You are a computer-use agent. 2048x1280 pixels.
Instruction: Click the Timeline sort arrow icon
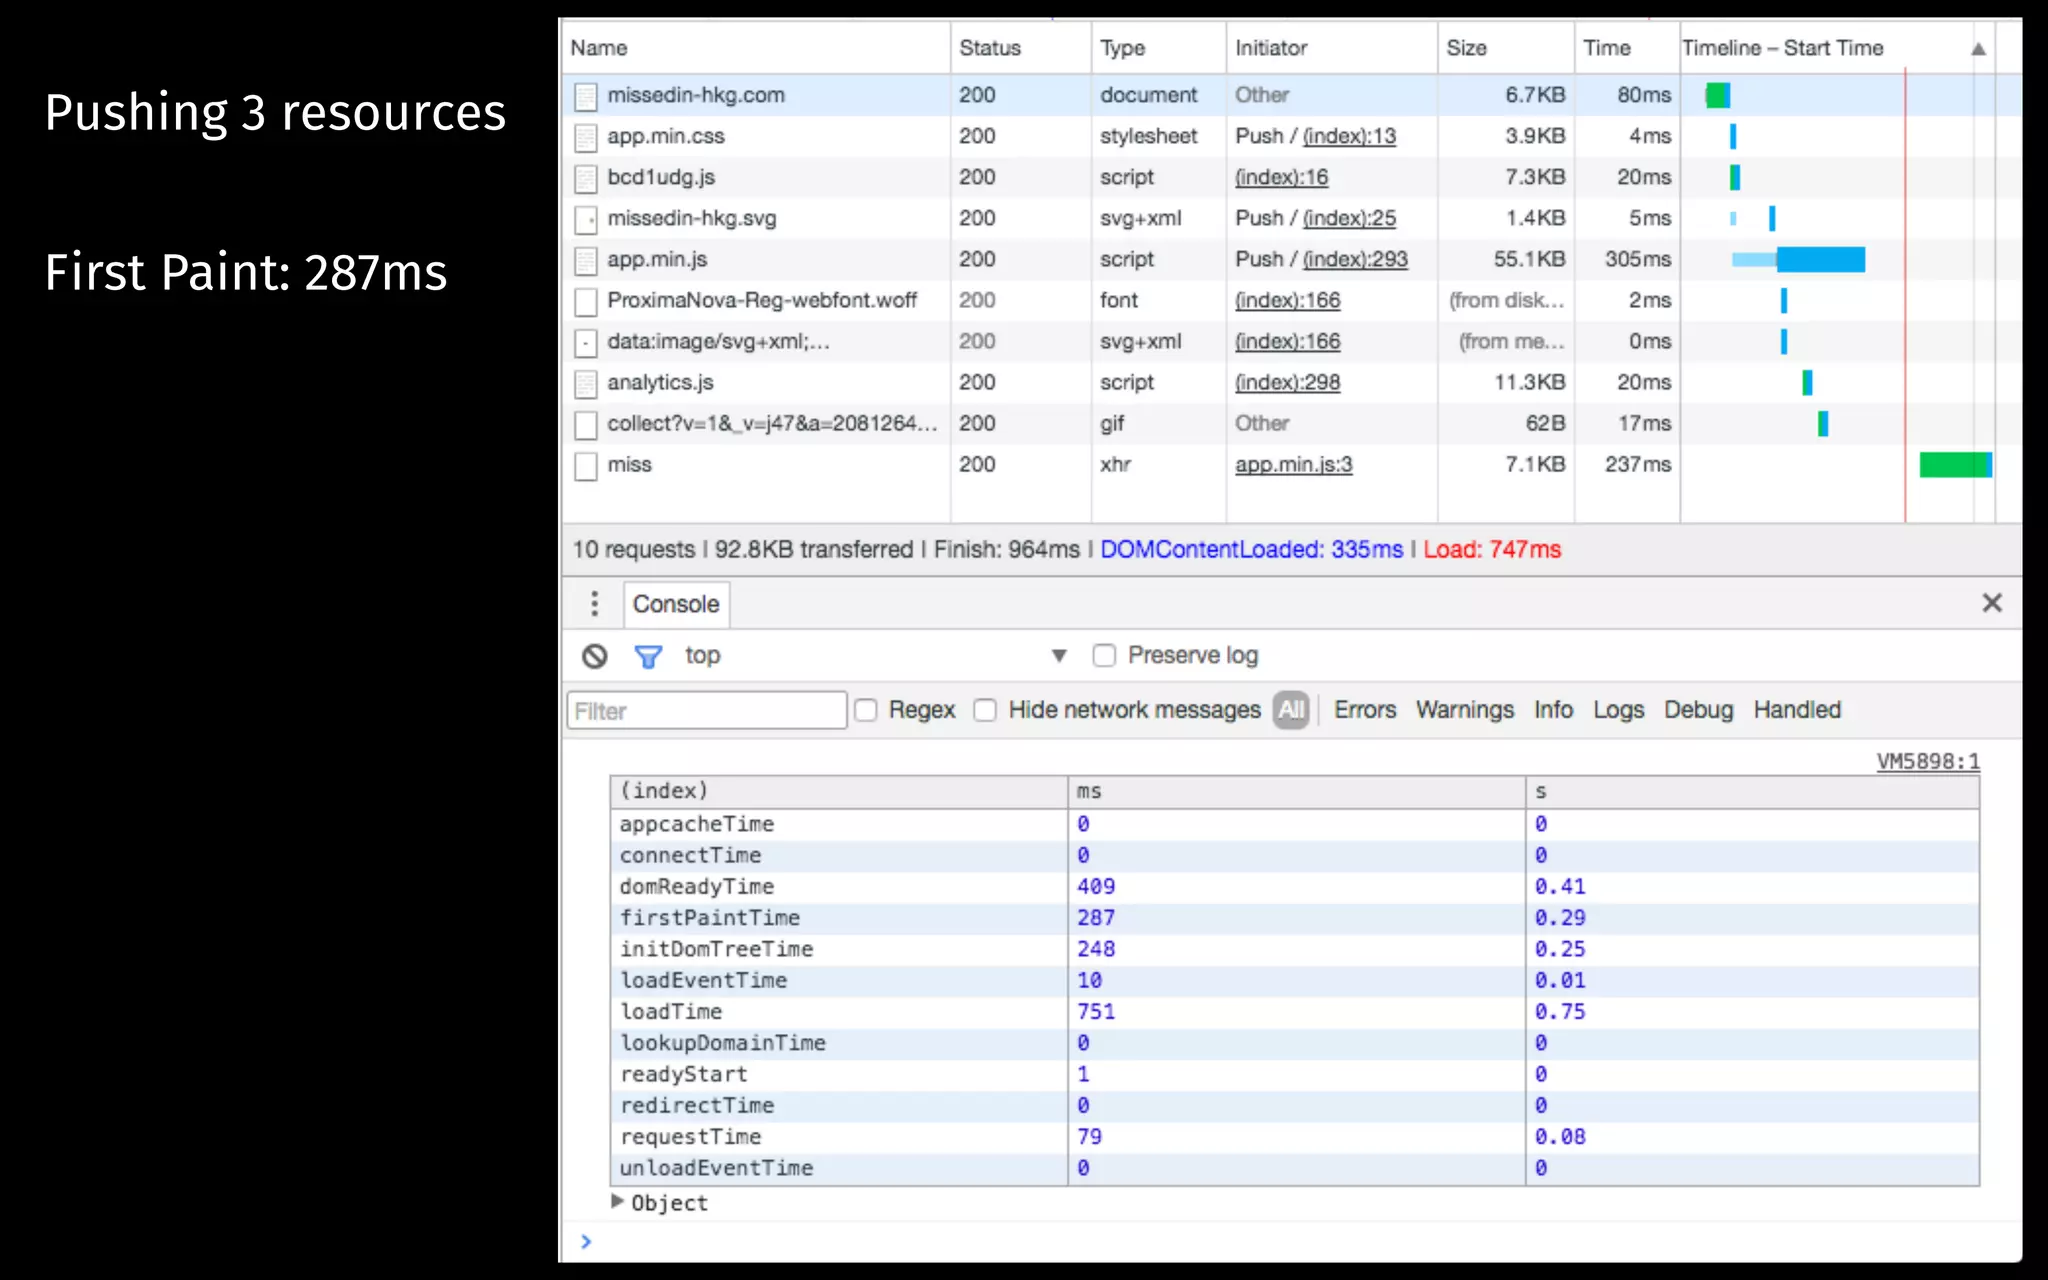click(1978, 49)
